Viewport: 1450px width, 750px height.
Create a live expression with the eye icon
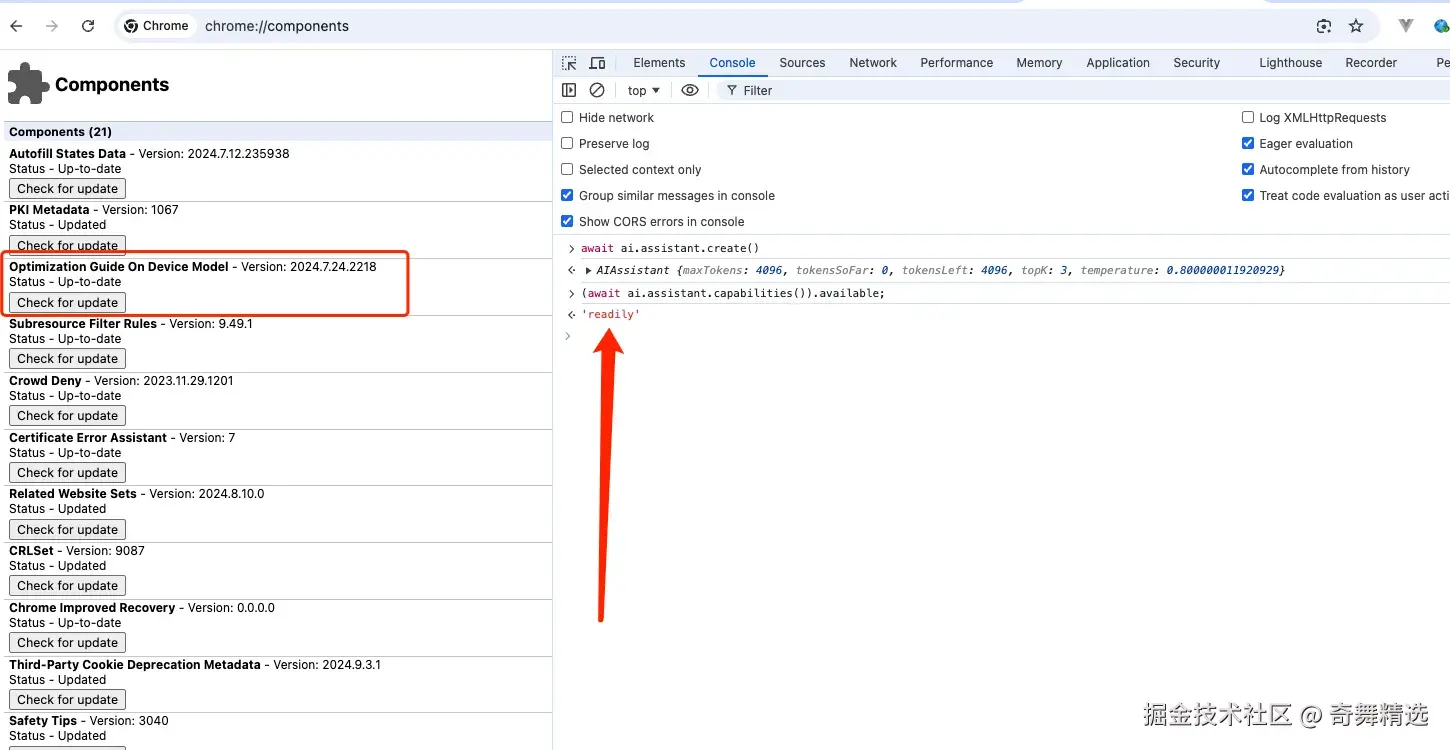tap(690, 90)
